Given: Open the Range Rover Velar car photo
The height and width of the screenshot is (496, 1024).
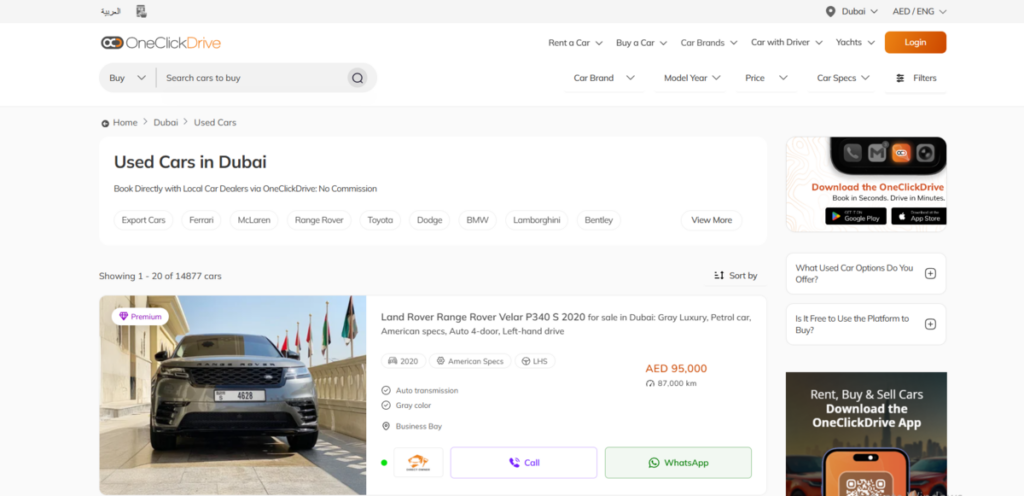Looking at the screenshot, I should pos(233,395).
